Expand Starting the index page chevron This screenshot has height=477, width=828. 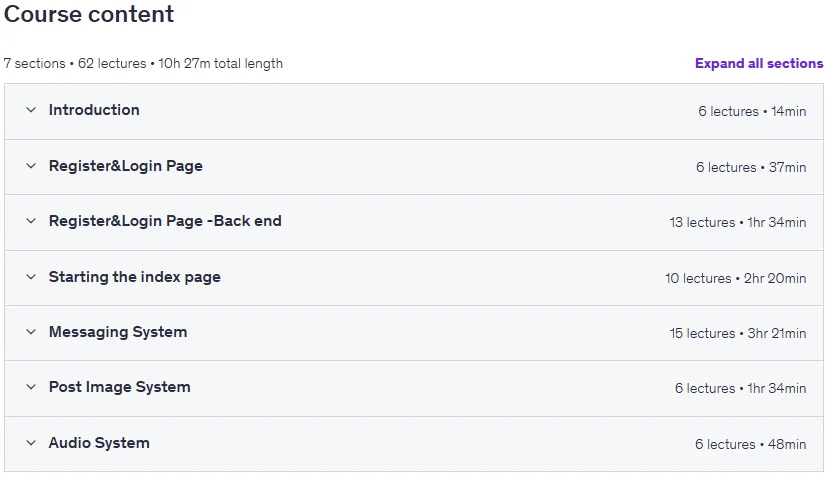click(x=31, y=277)
